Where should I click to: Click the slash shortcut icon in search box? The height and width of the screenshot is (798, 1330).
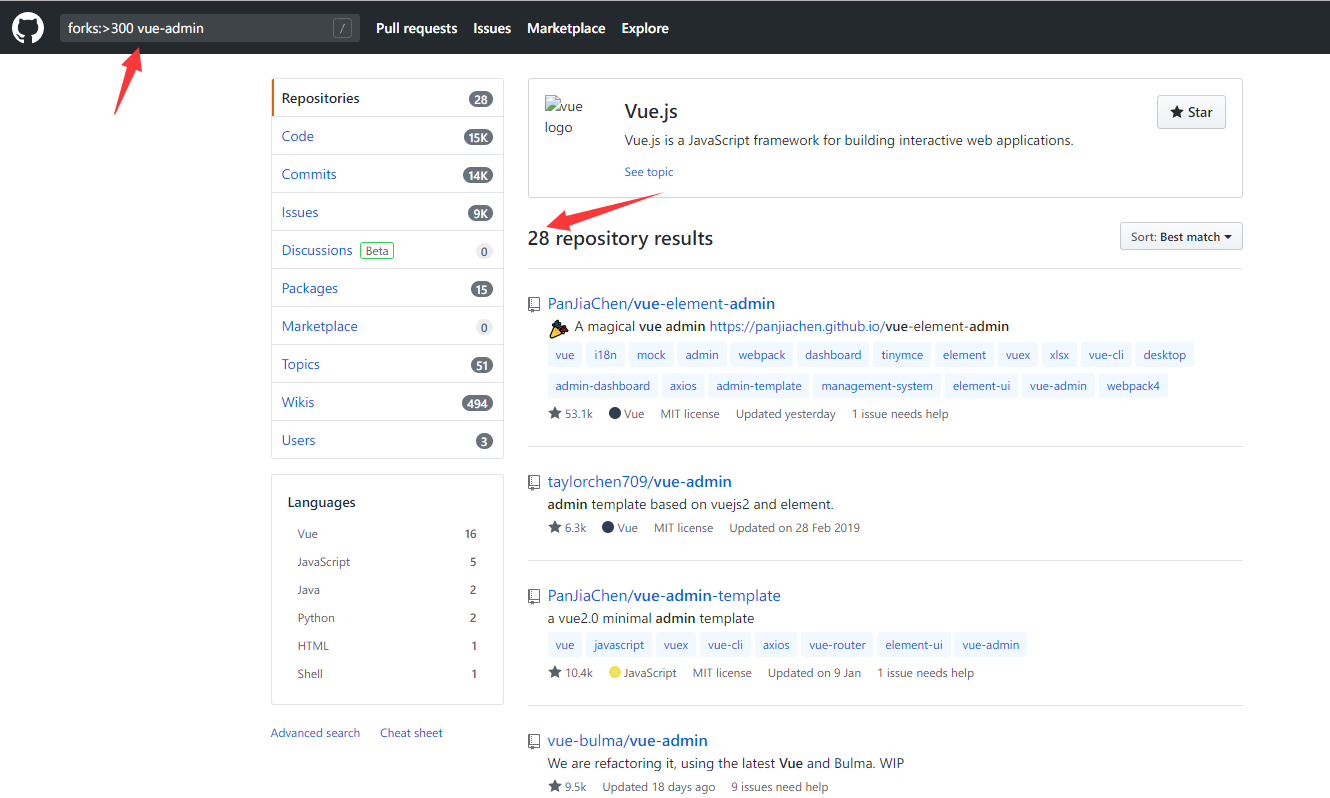tap(343, 29)
